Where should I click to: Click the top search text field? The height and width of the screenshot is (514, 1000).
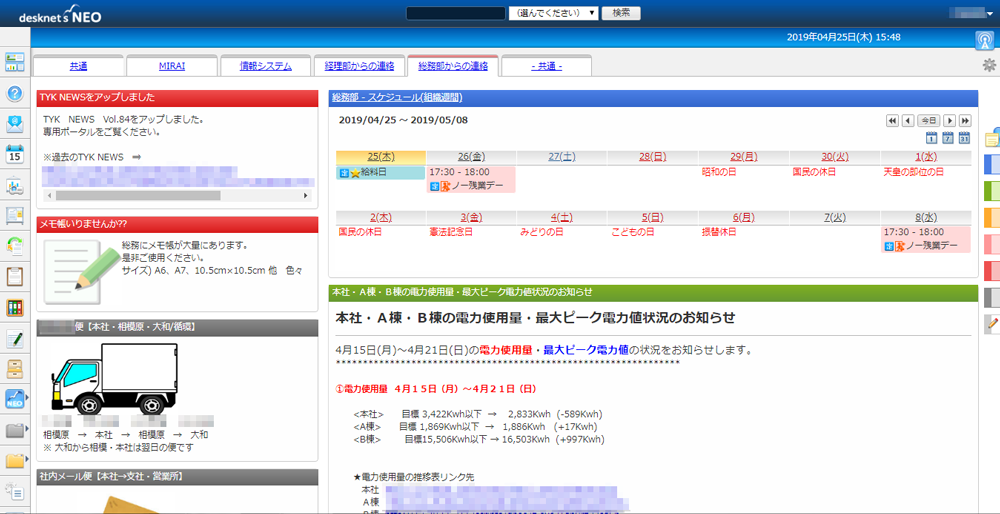pos(456,13)
